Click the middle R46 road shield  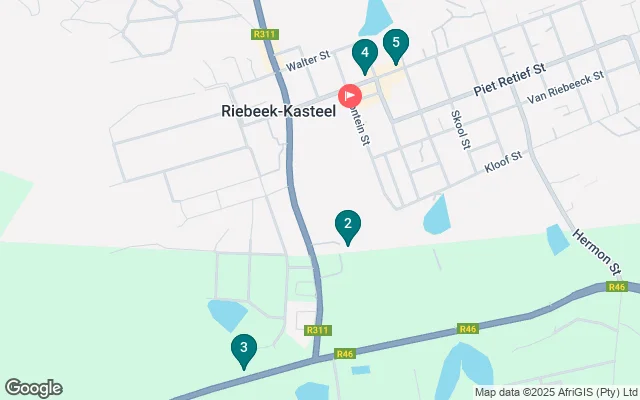tap(468, 329)
